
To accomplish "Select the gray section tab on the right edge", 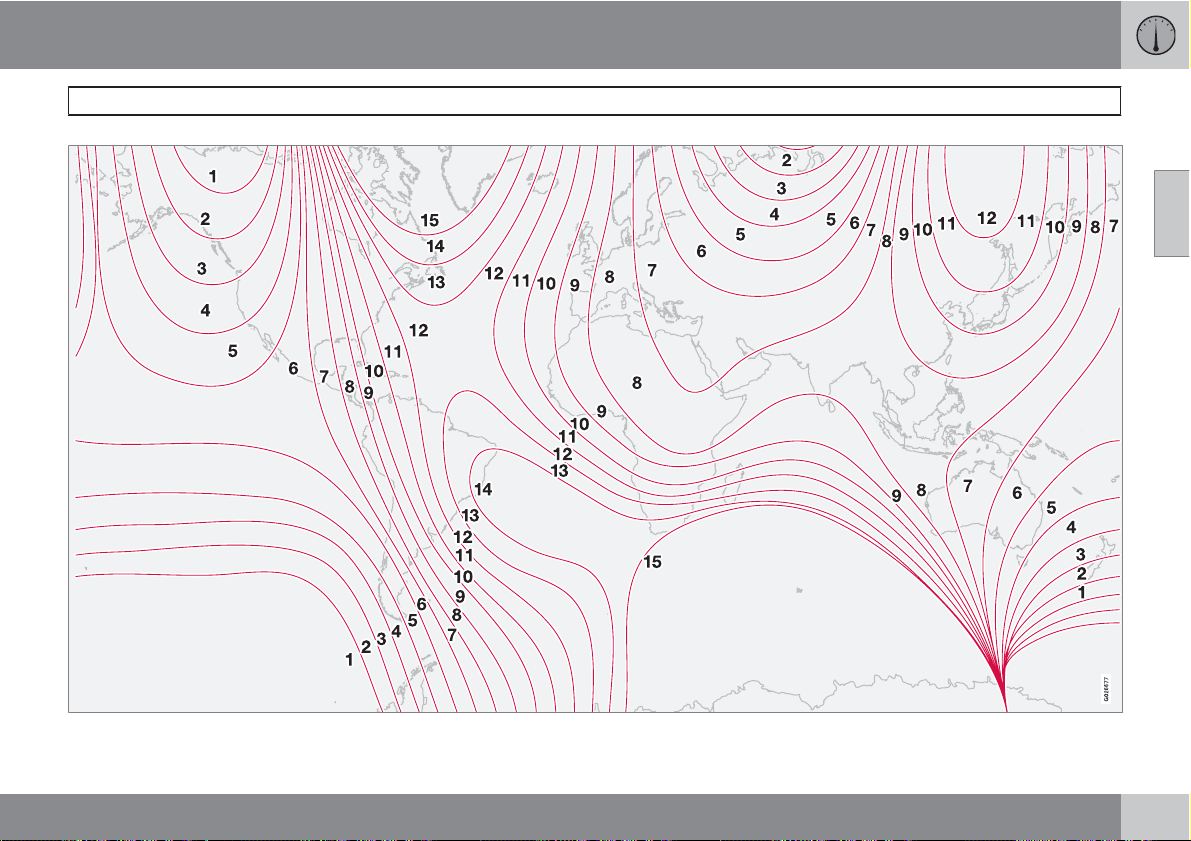I will [1172, 213].
